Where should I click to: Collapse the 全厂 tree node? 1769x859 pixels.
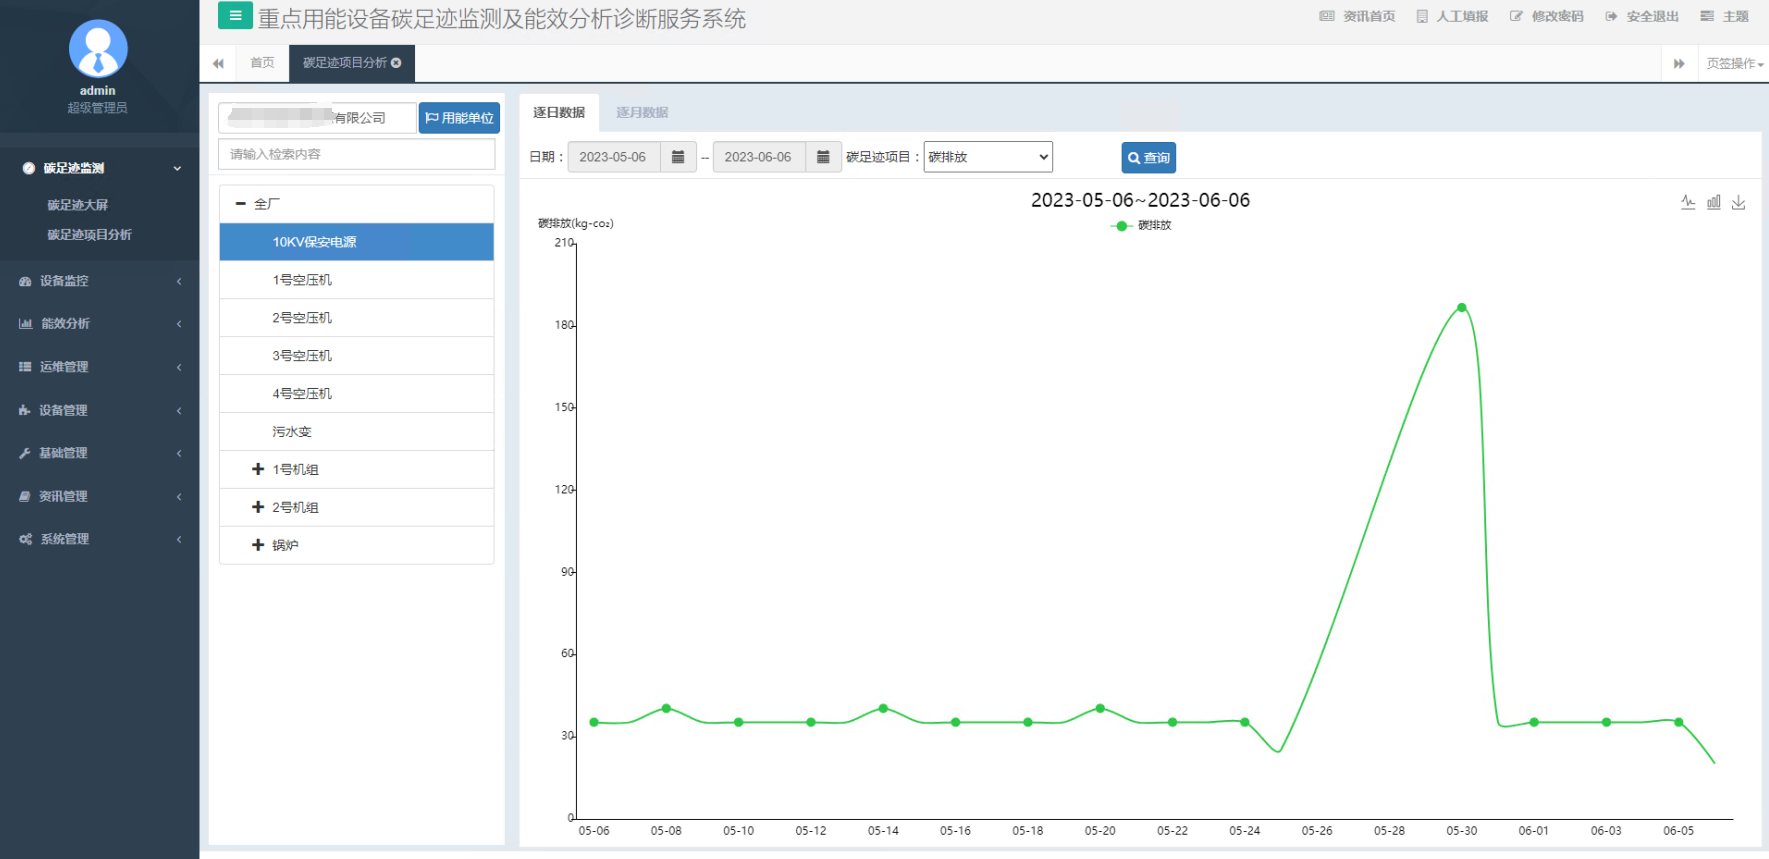tap(240, 204)
